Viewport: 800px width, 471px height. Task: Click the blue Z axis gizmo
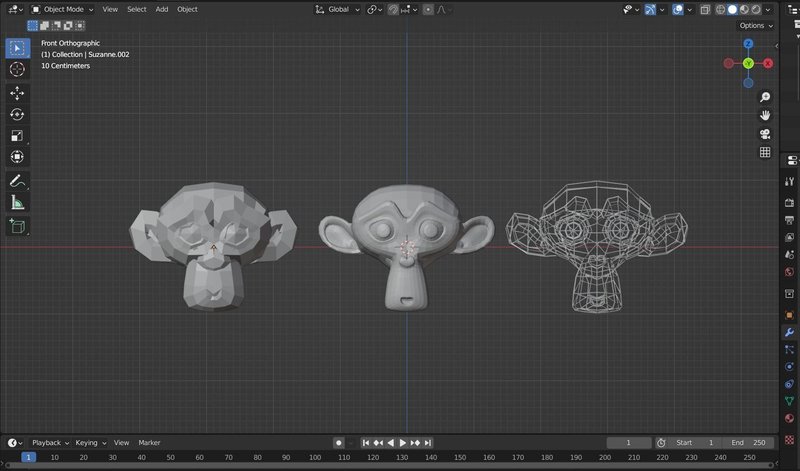tap(748, 44)
